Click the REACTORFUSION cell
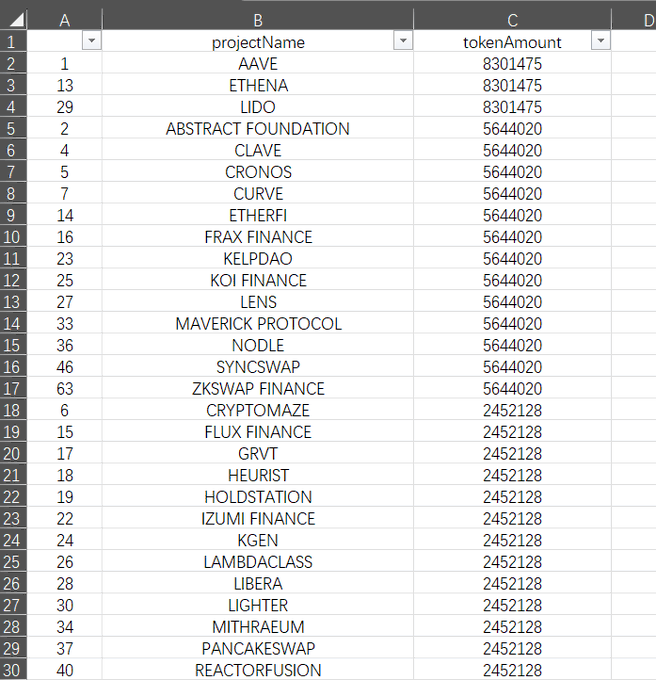This screenshot has width=656, height=680. click(258, 670)
